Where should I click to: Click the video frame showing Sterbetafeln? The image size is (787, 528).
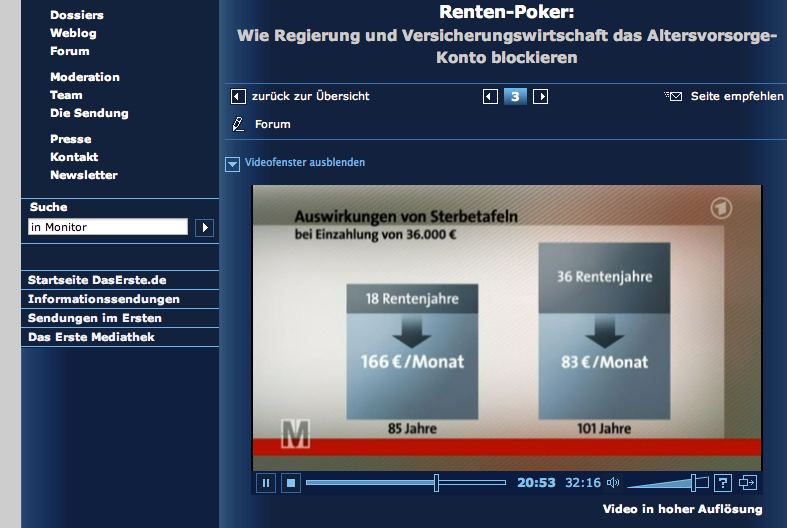[x=507, y=328]
